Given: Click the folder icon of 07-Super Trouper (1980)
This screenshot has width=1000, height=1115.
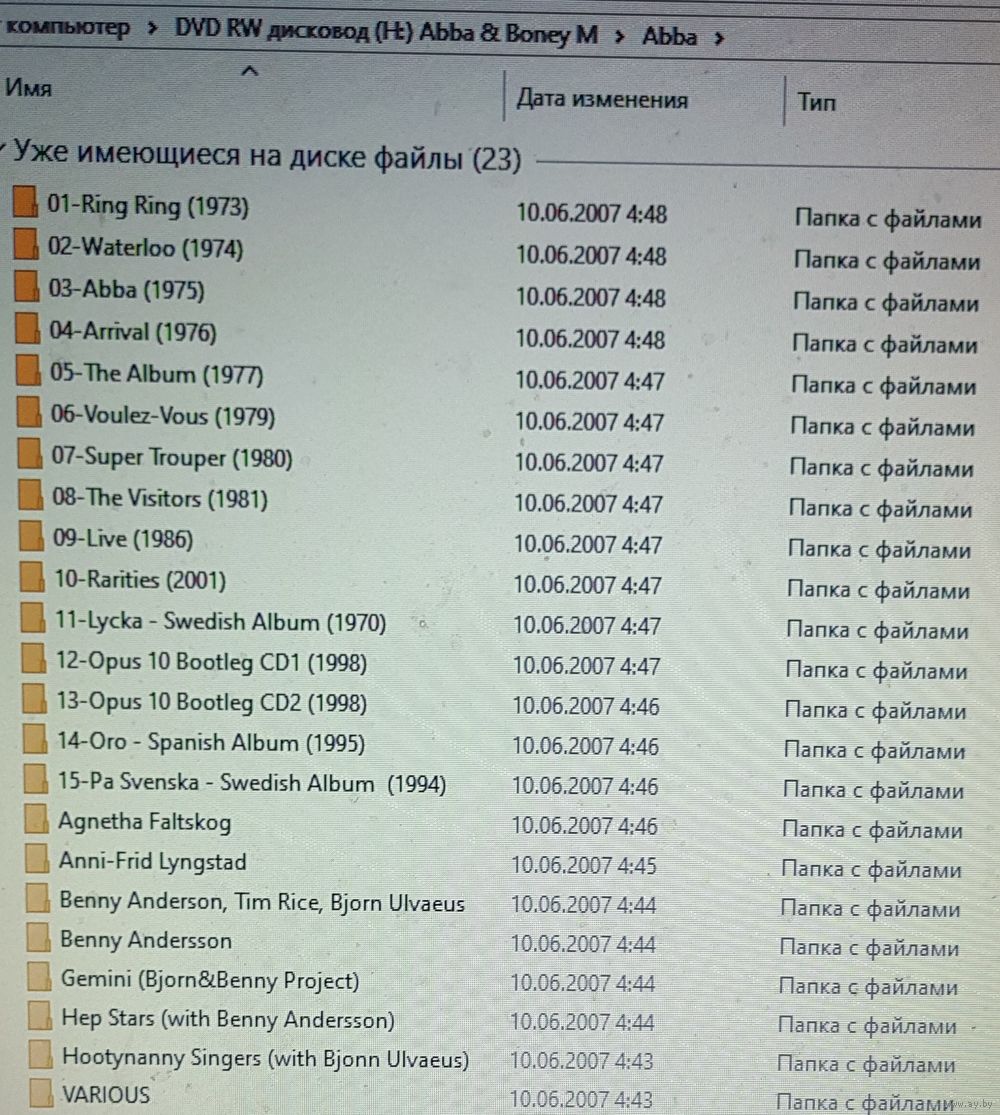Looking at the screenshot, I should [30, 453].
